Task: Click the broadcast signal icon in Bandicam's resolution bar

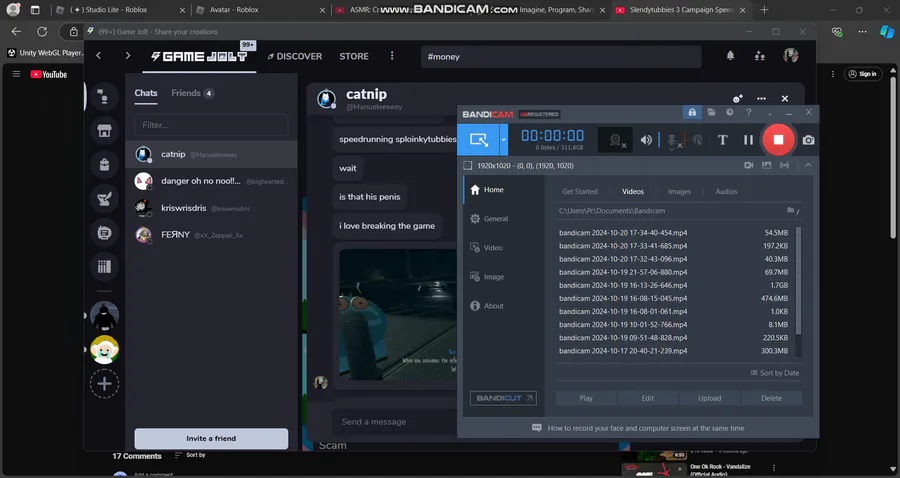Action: [784, 165]
